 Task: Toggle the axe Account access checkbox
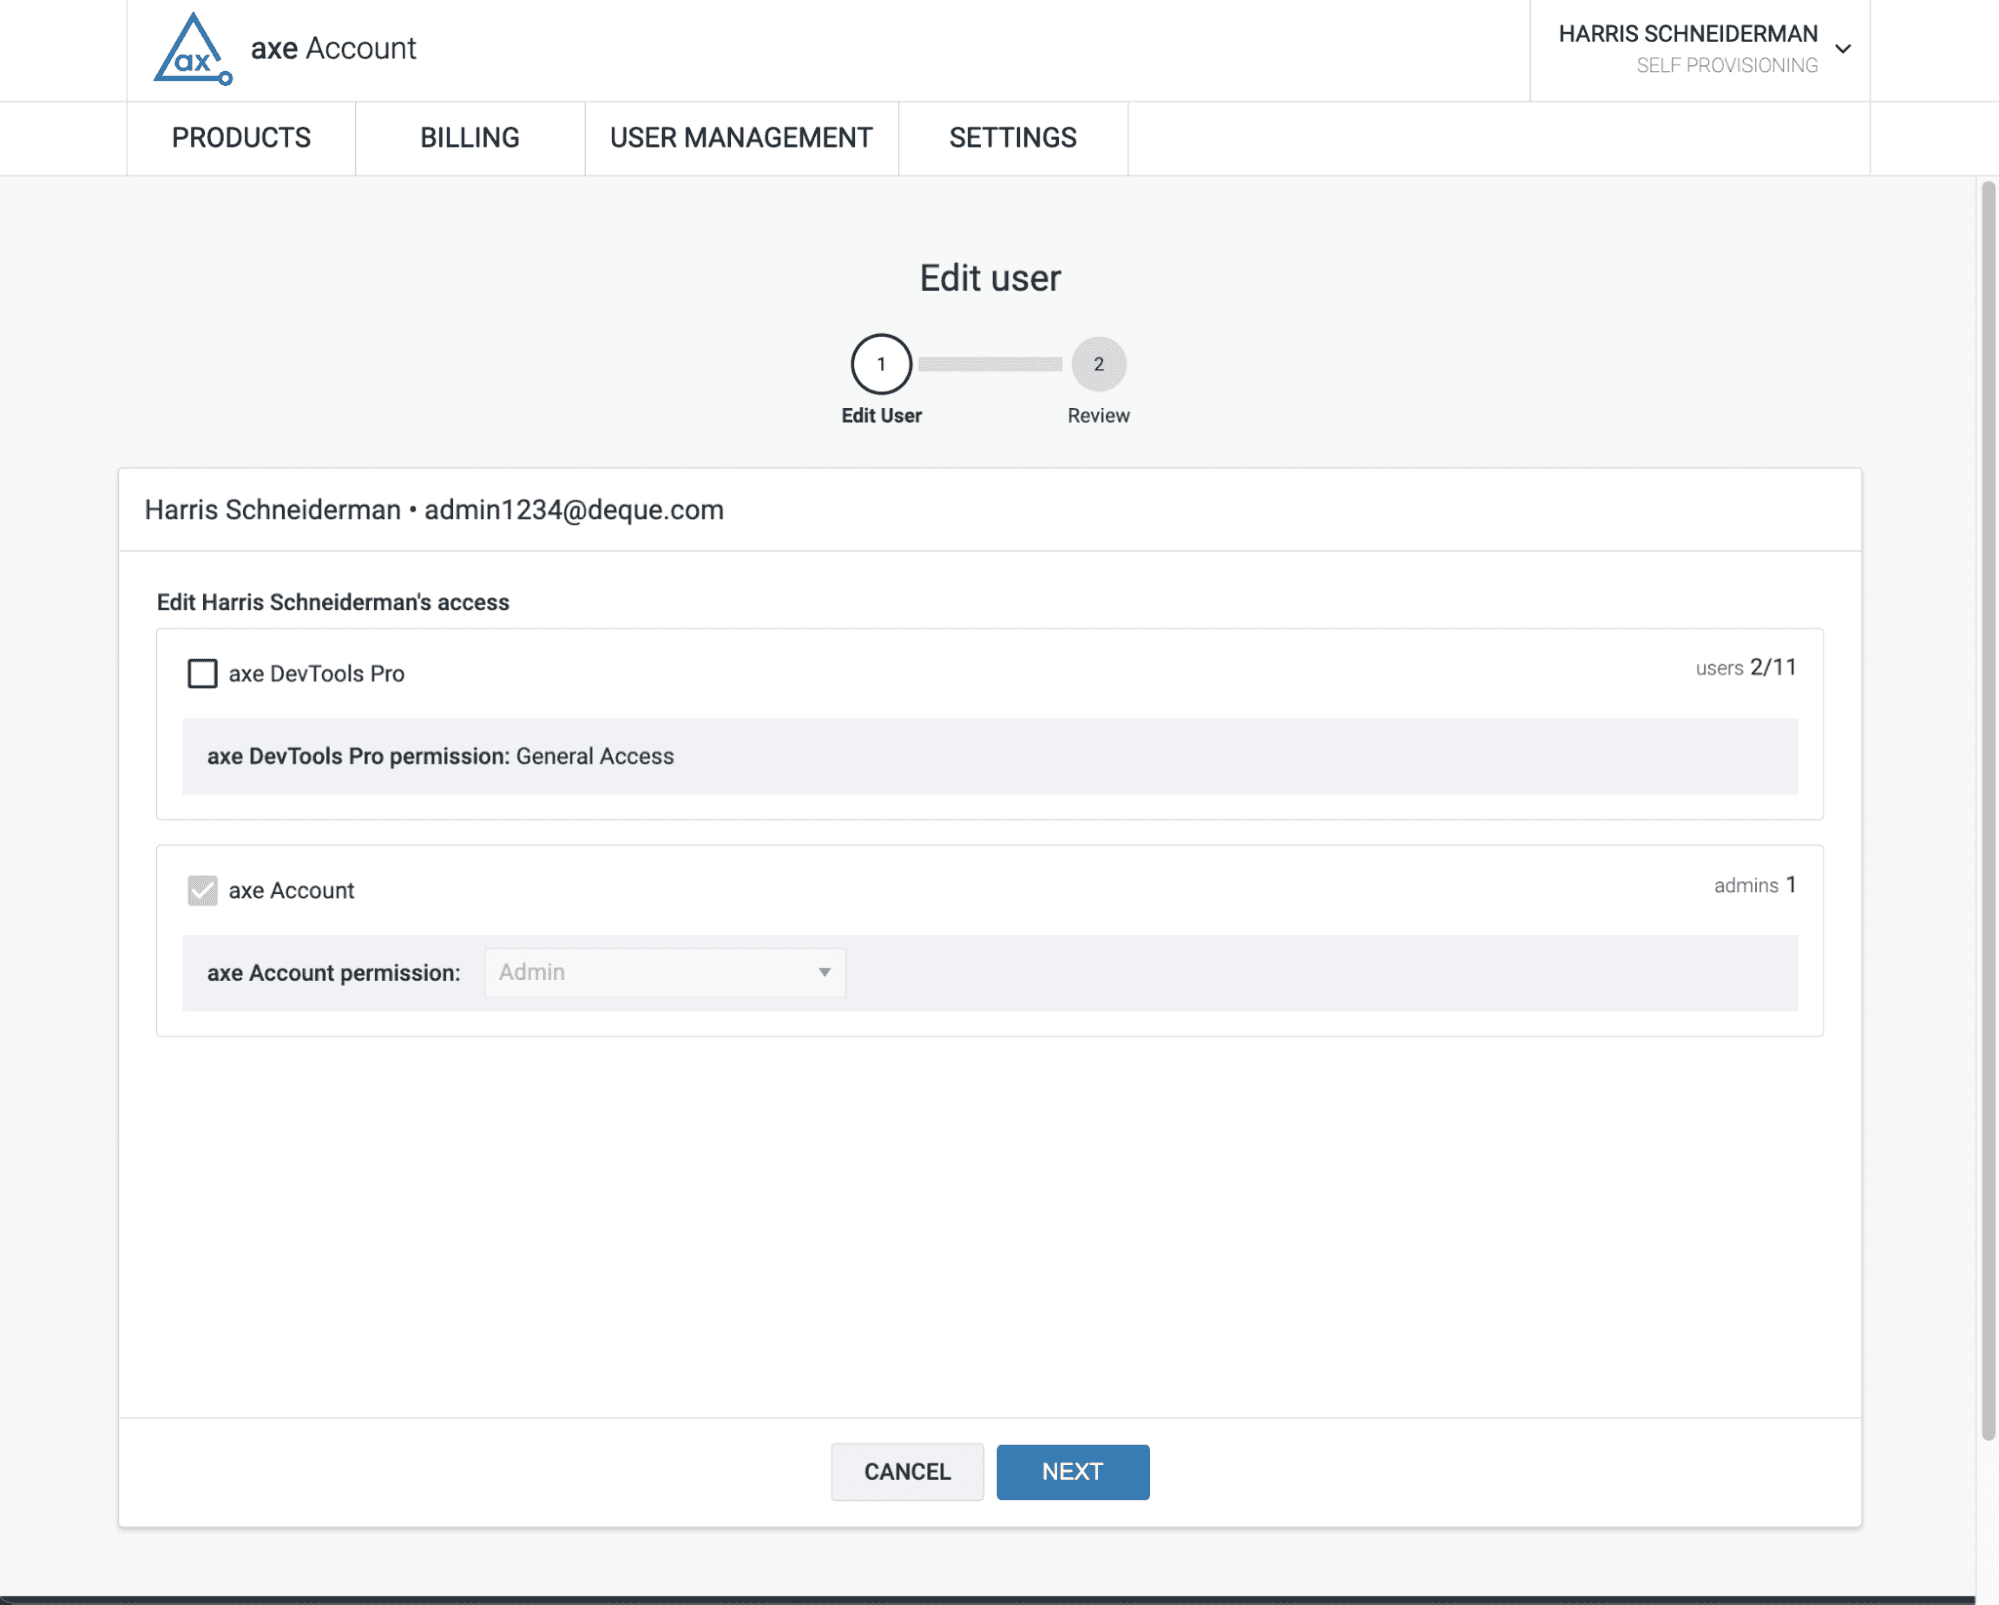pos(203,890)
